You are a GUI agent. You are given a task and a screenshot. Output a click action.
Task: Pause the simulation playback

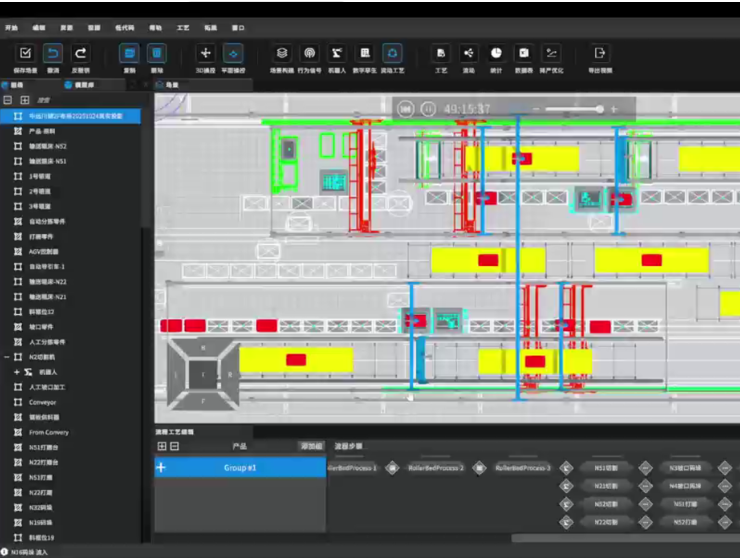(428, 109)
